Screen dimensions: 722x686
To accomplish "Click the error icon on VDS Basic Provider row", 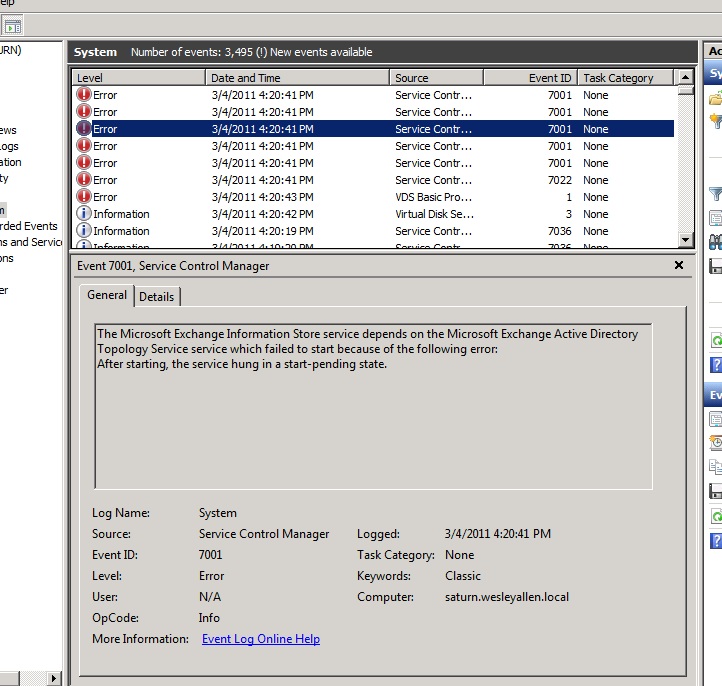I will [x=84, y=197].
